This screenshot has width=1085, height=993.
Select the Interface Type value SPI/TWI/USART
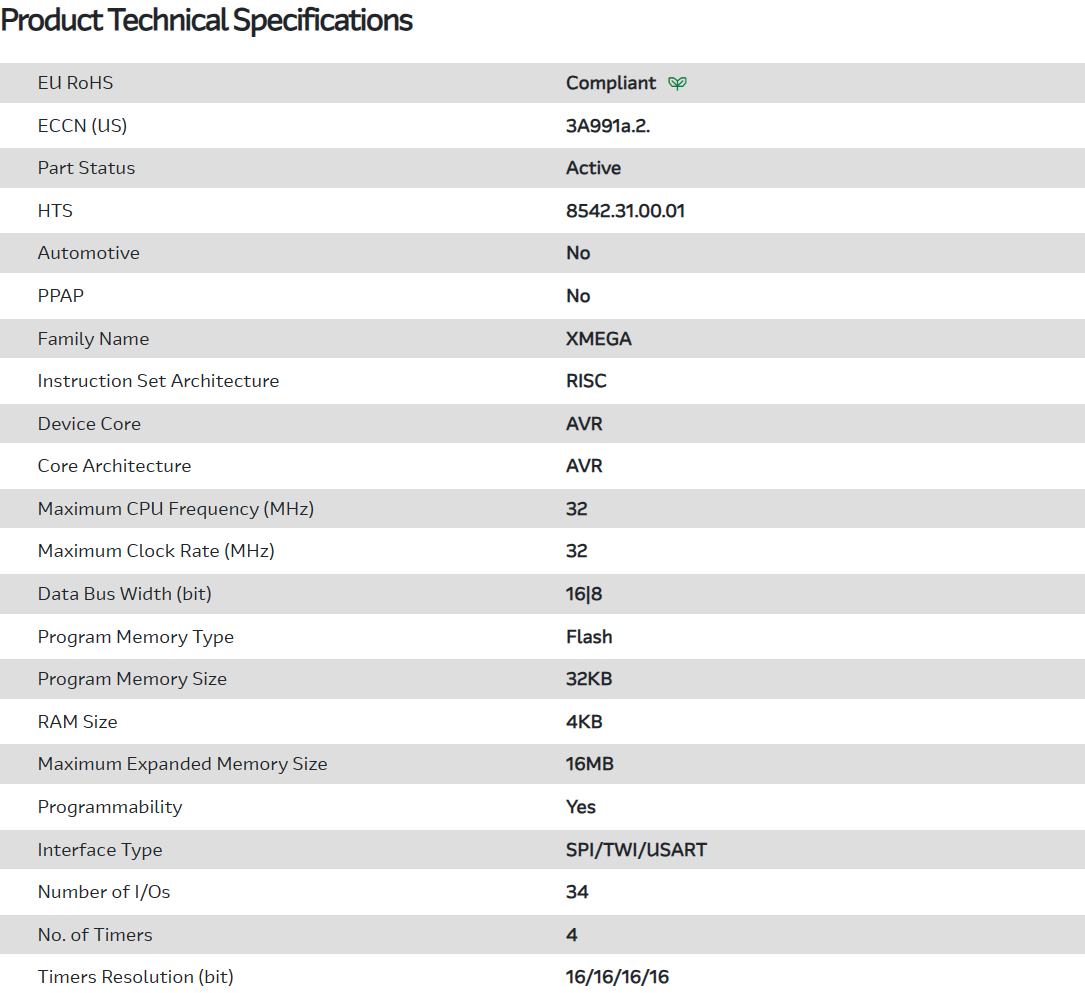pyautogui.click(x=636, y=850)
